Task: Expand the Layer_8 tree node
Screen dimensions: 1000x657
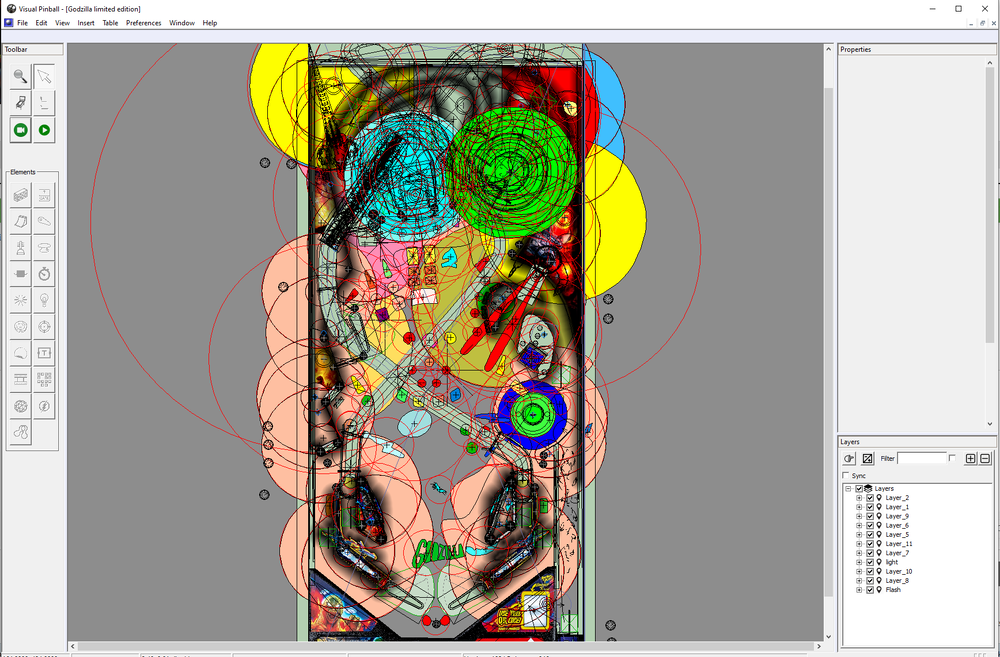Action: coord(859,580)
